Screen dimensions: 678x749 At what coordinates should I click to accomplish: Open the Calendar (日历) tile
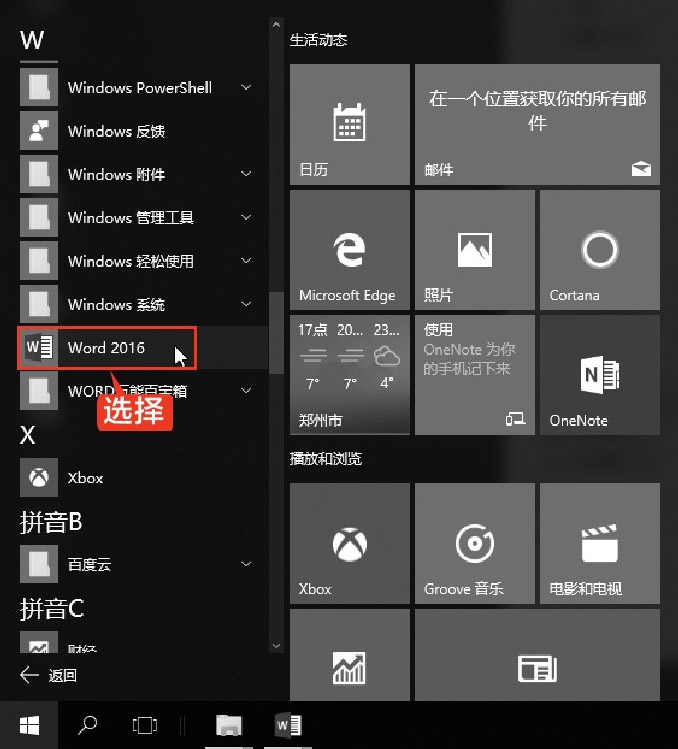(349, 124)
